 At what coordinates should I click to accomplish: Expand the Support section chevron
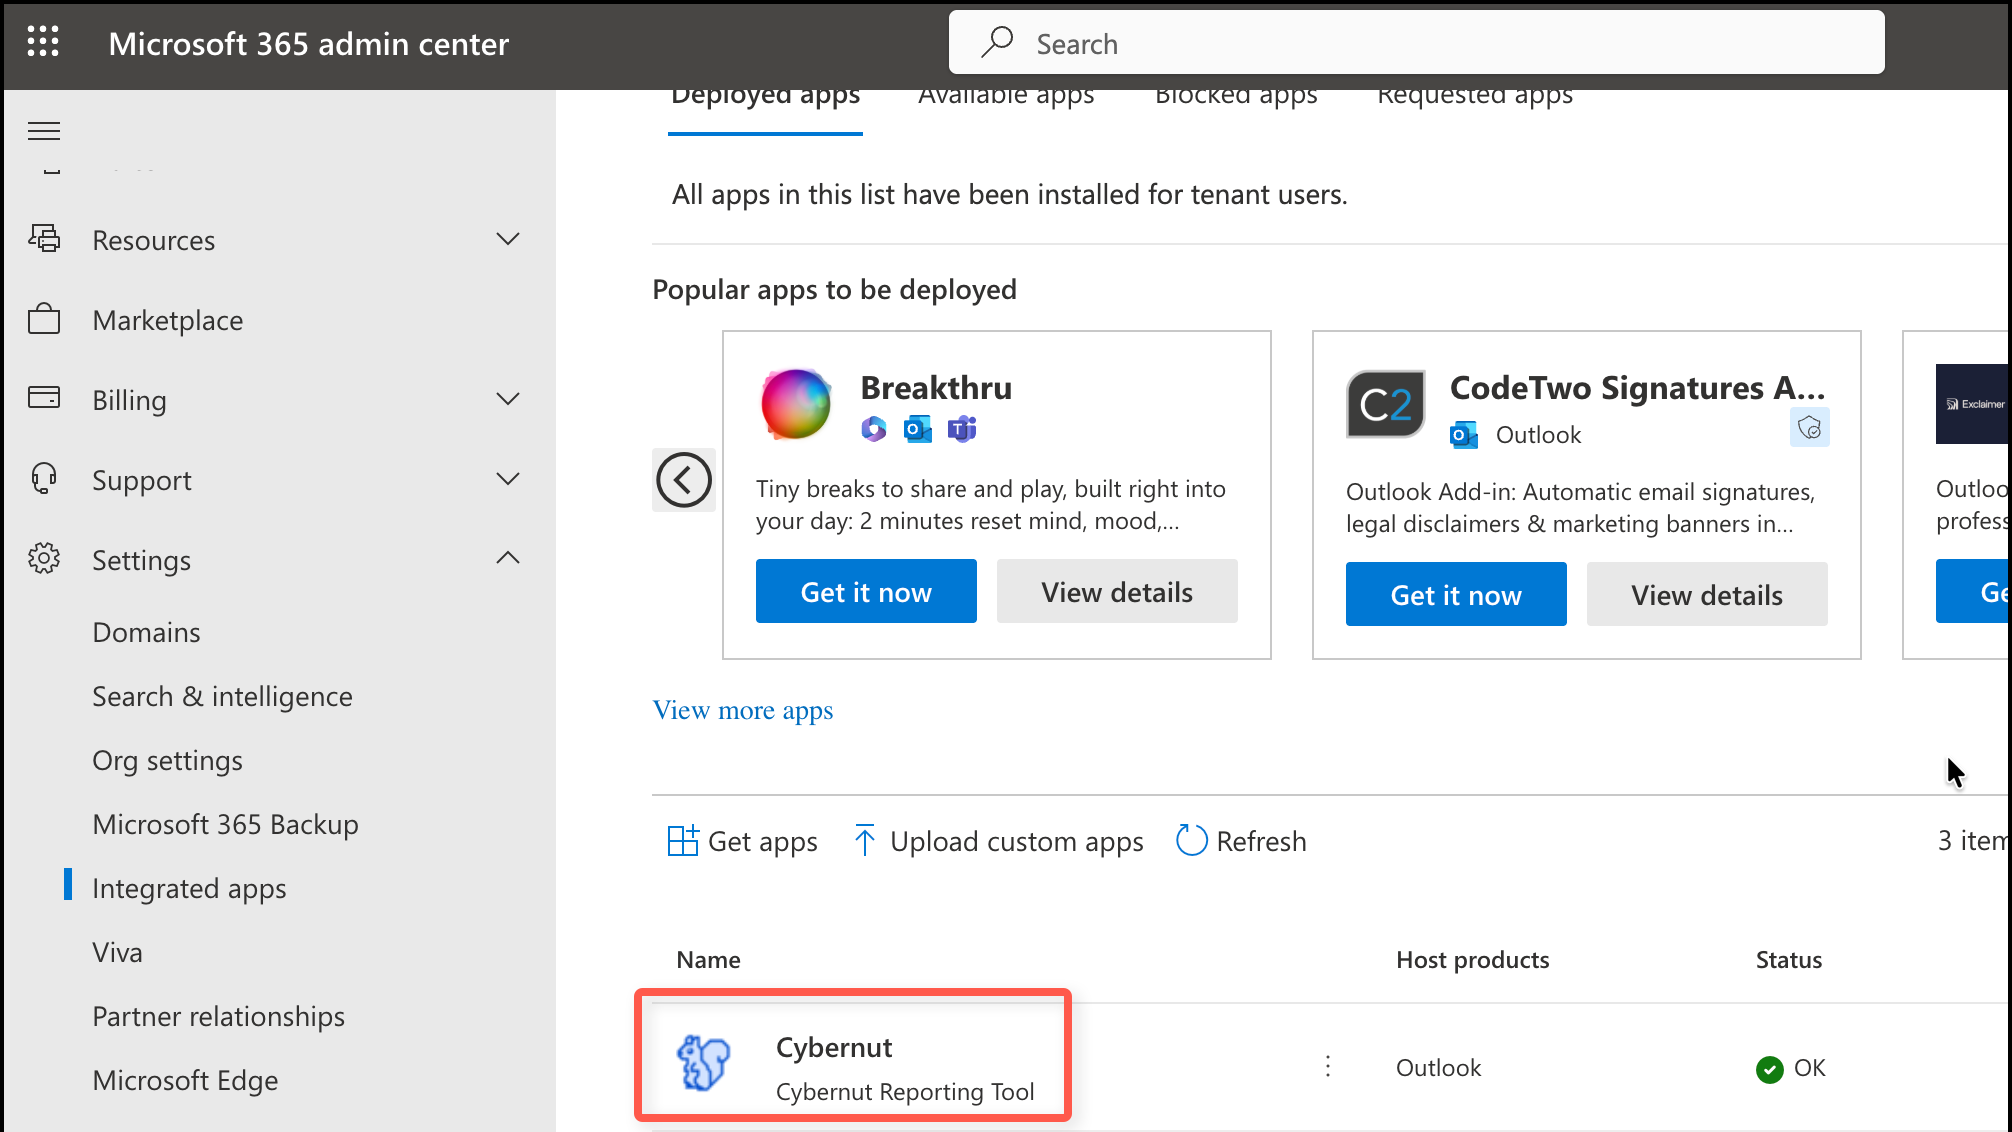click(508, 479)
